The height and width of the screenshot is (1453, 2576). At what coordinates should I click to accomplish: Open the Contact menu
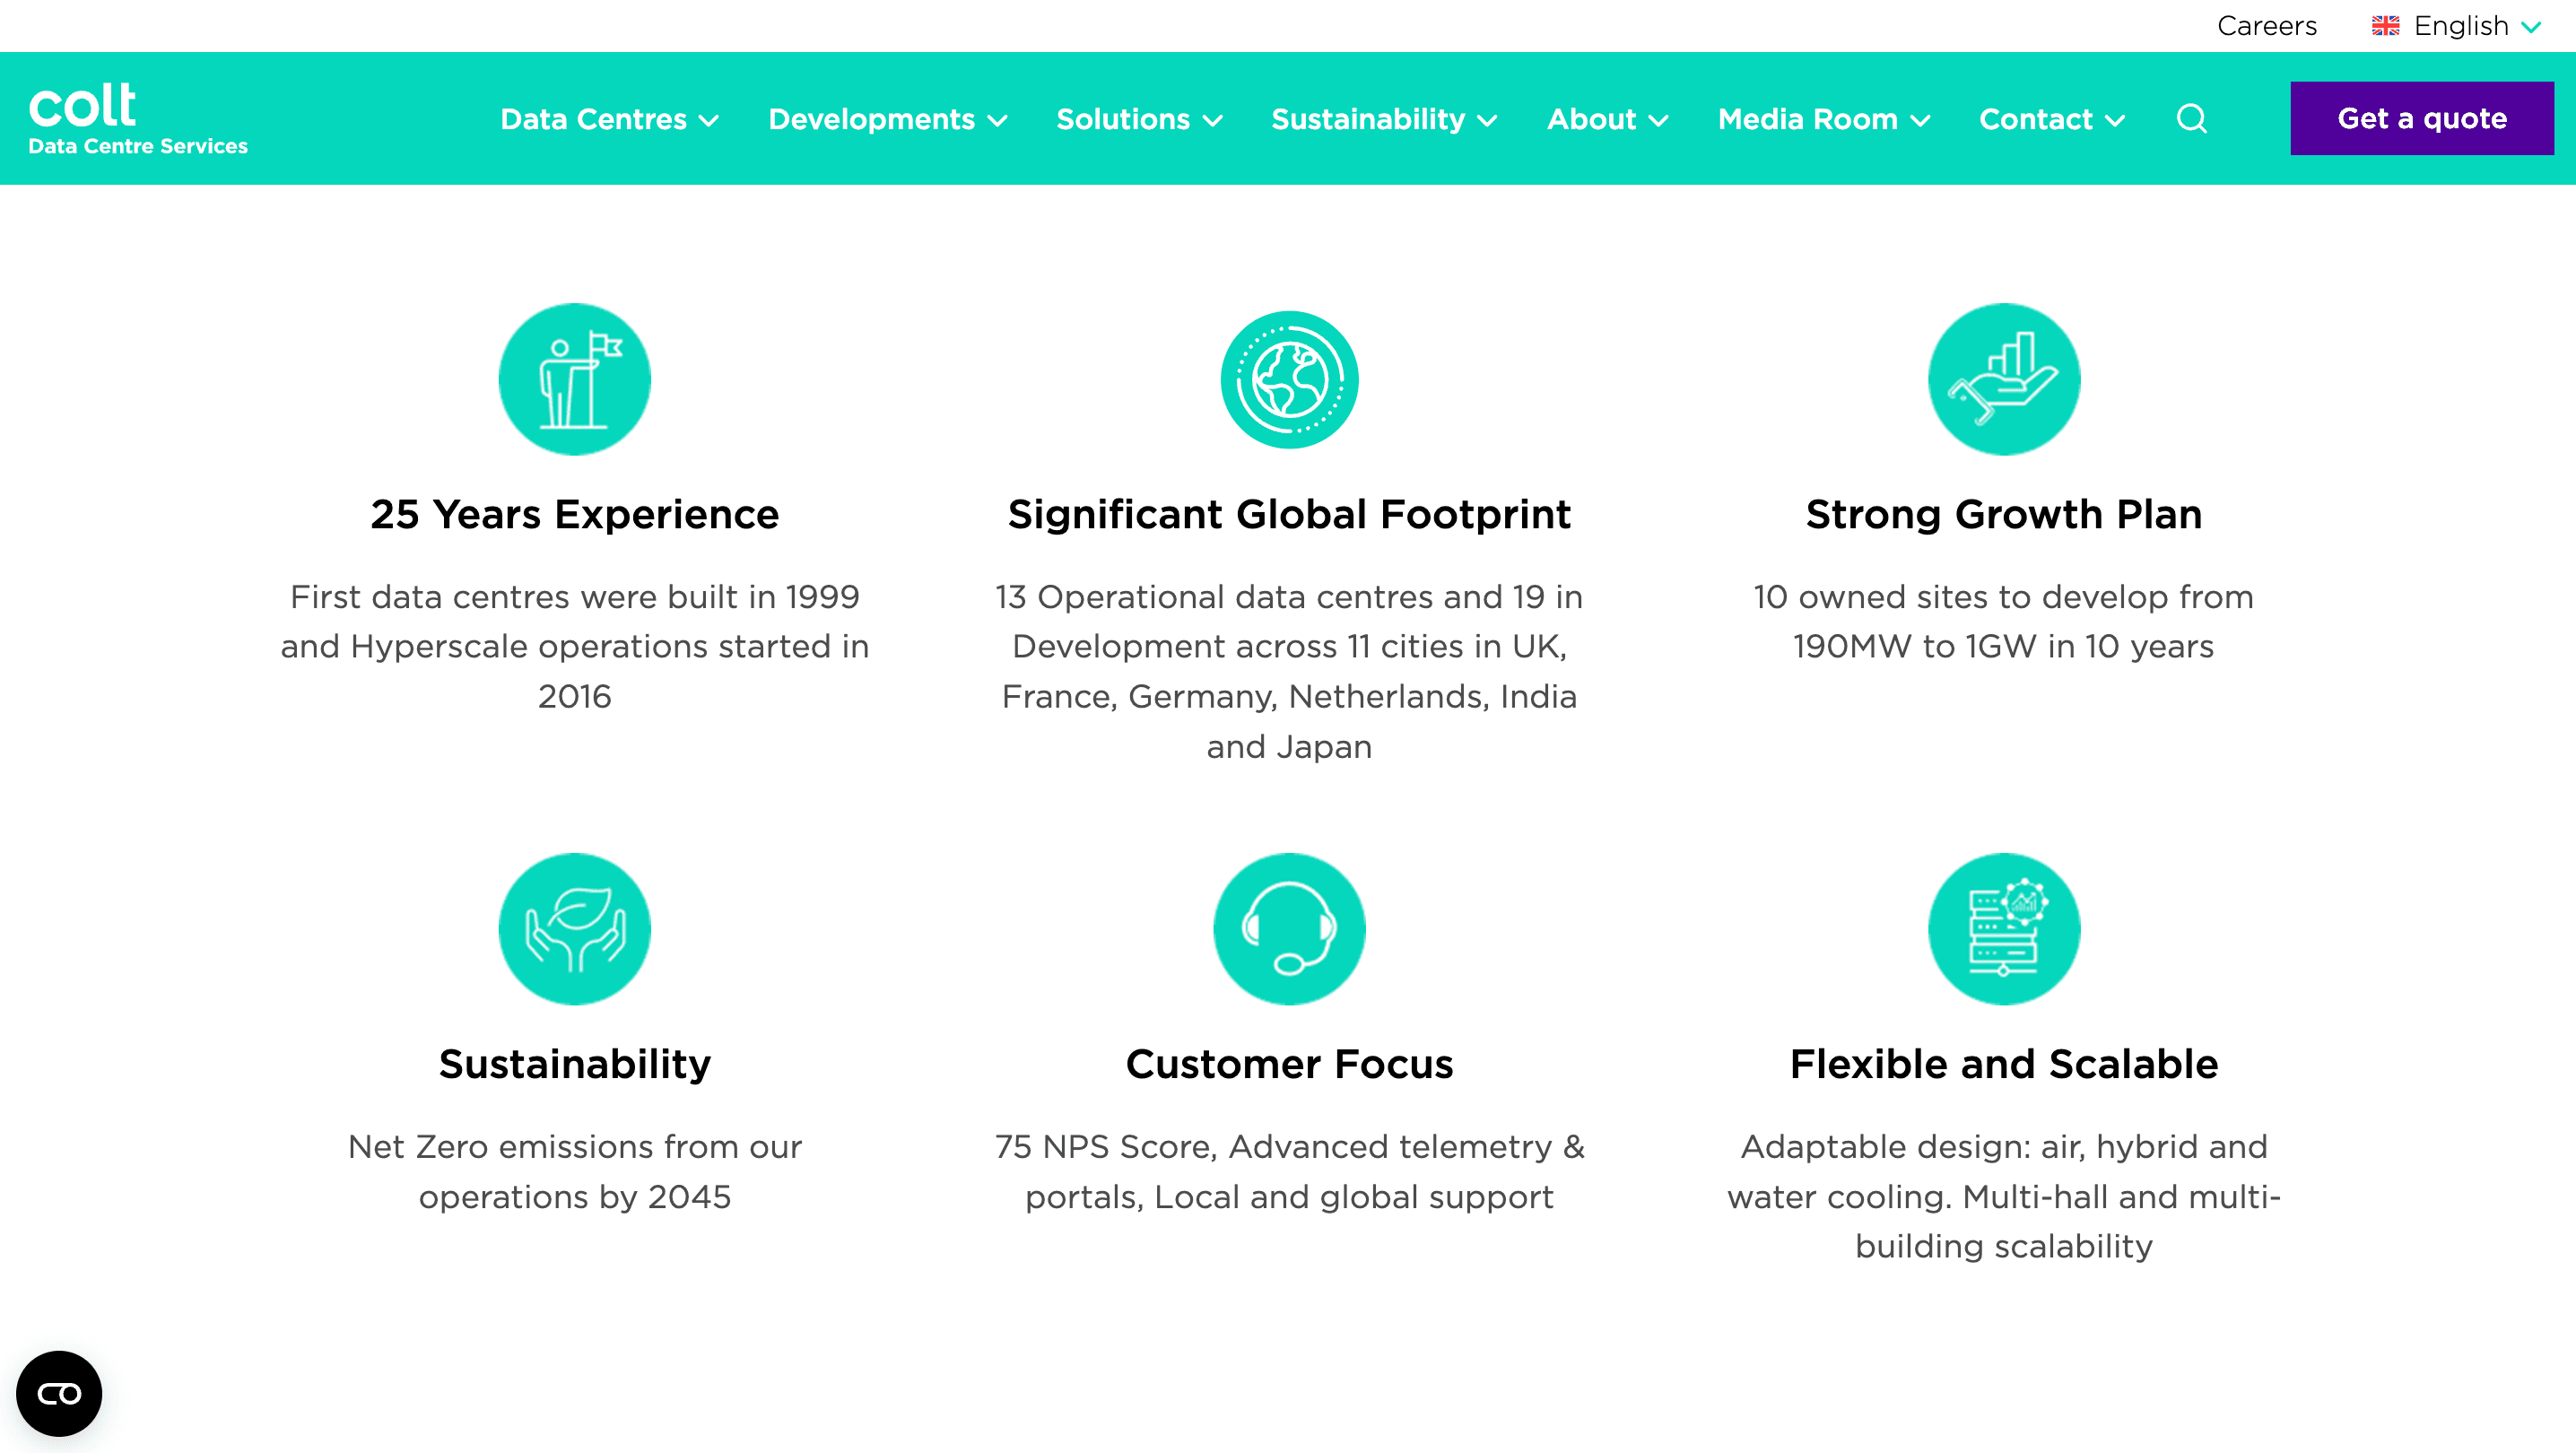(x=2051, y=119)
